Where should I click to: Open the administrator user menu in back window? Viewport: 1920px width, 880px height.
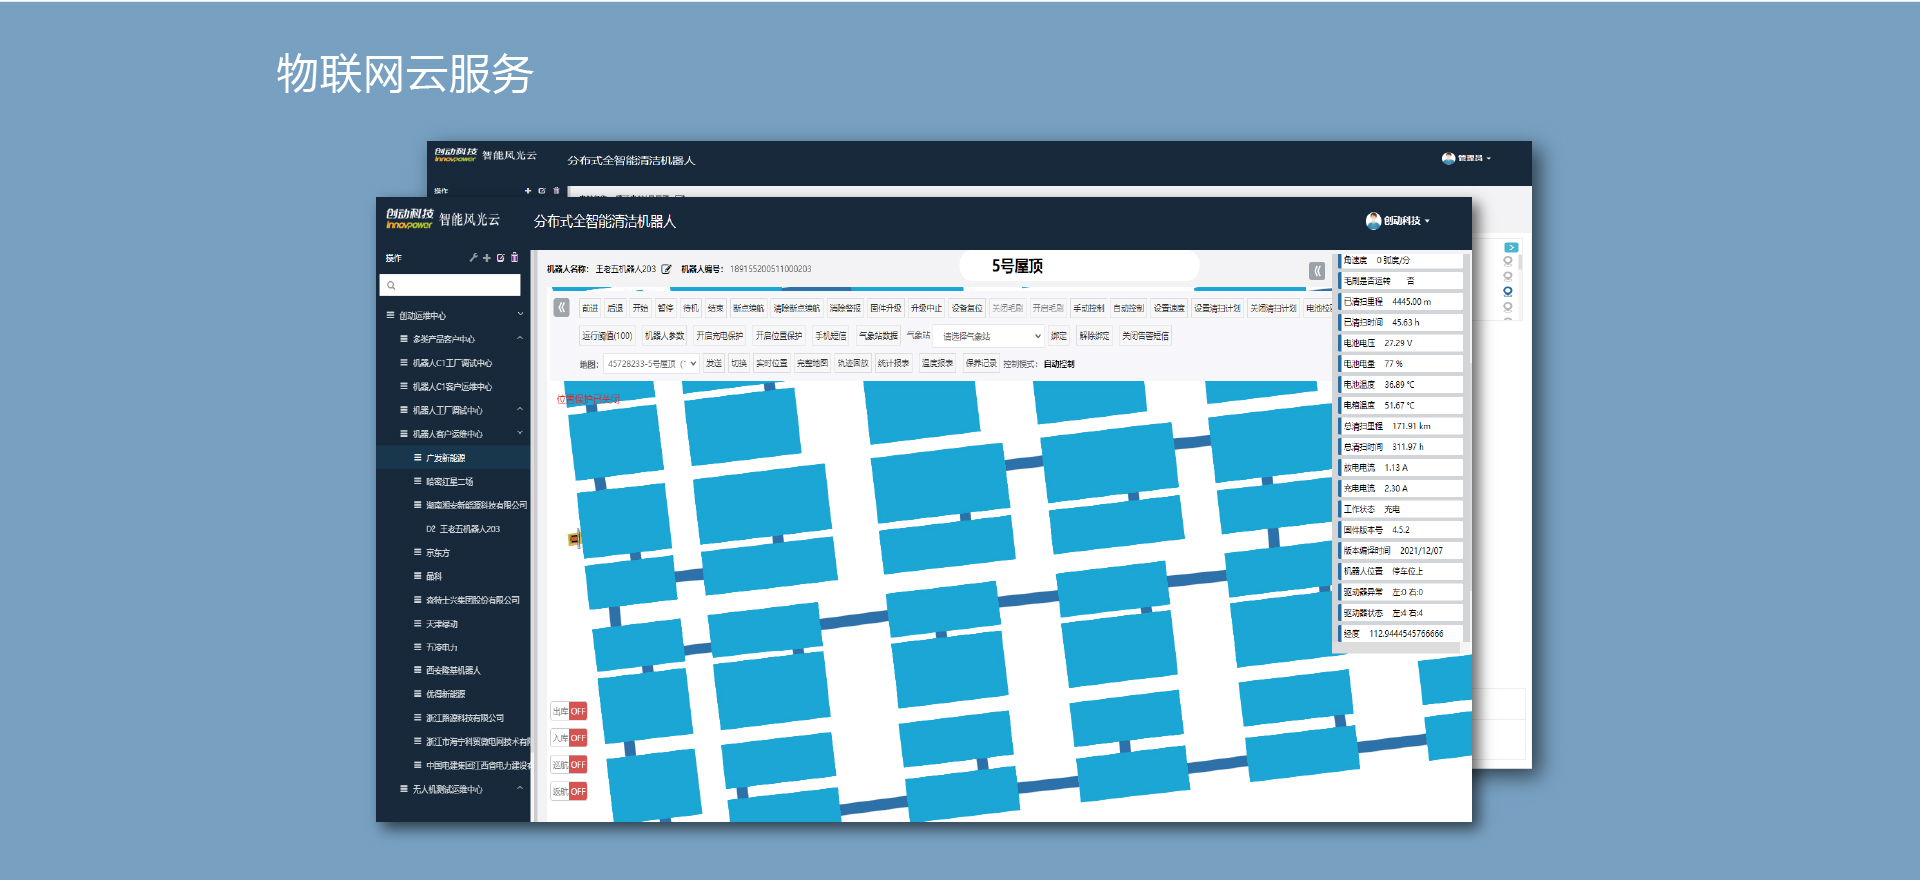pos(1467,158)
